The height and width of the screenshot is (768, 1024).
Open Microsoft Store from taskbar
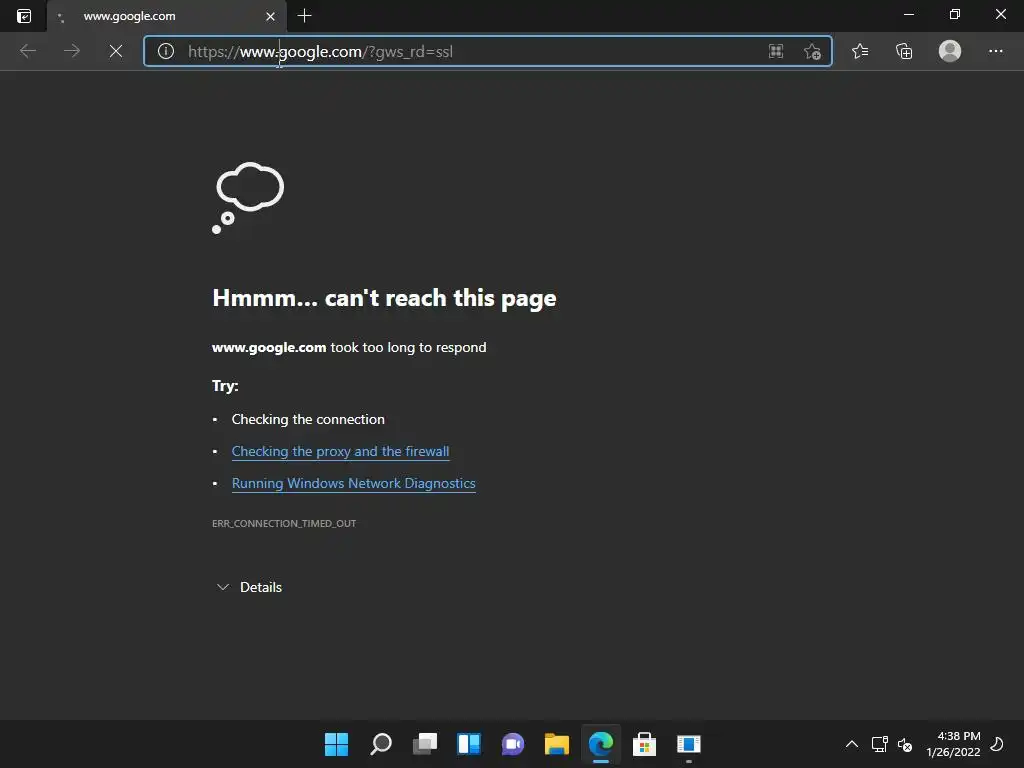click(x=645, y=744)
